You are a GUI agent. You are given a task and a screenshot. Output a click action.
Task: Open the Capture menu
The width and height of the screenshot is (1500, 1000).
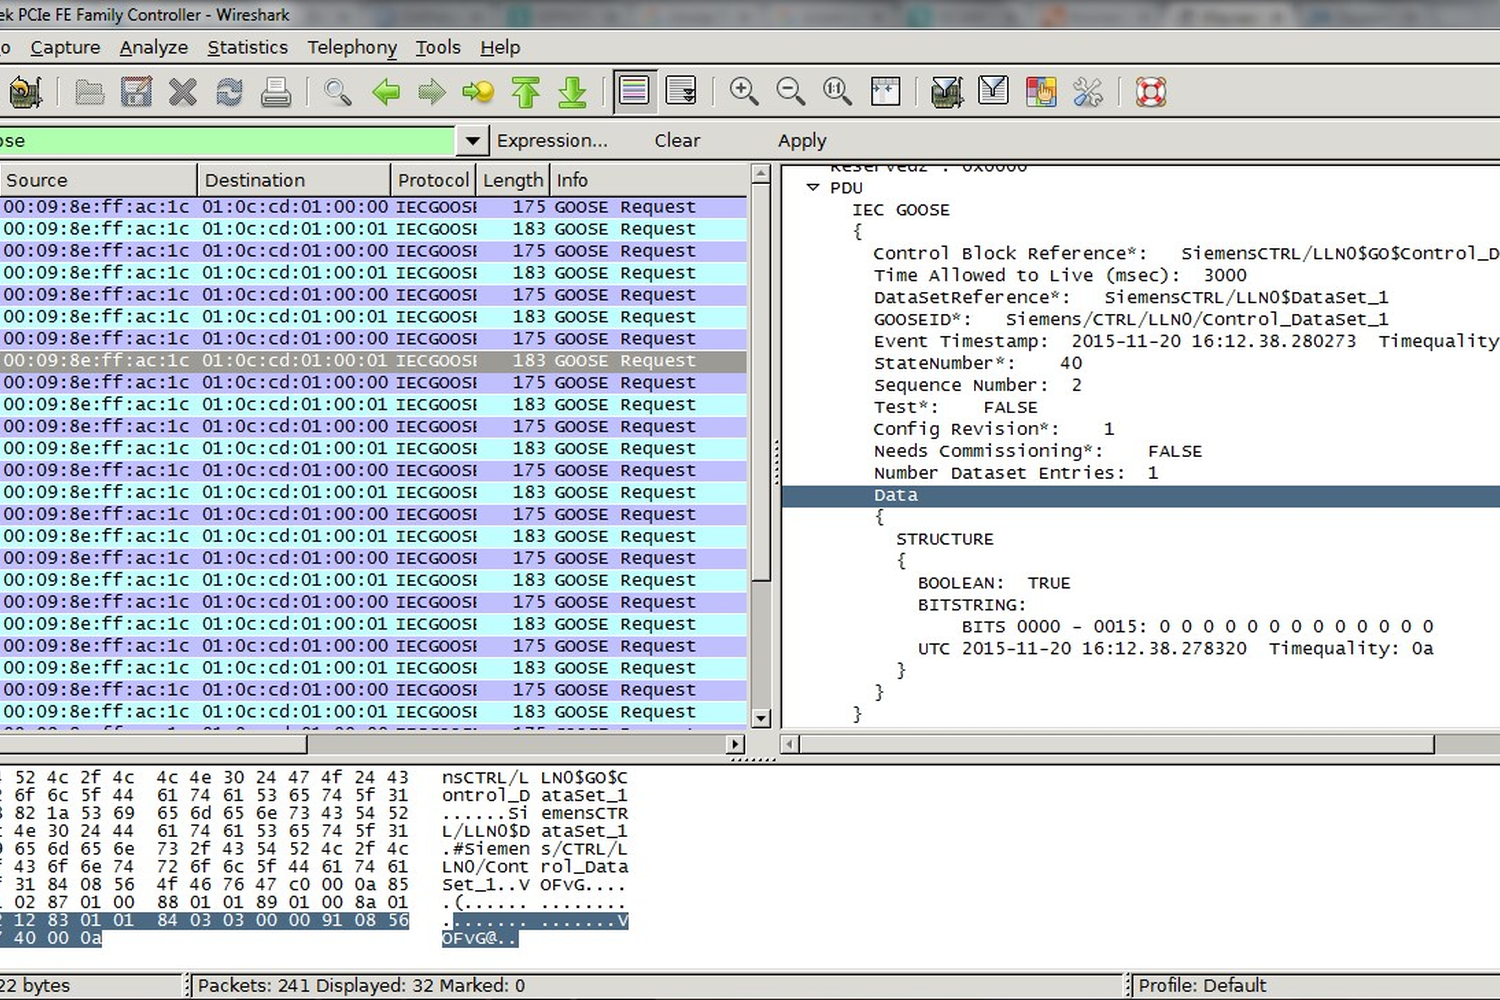point(65,47)
